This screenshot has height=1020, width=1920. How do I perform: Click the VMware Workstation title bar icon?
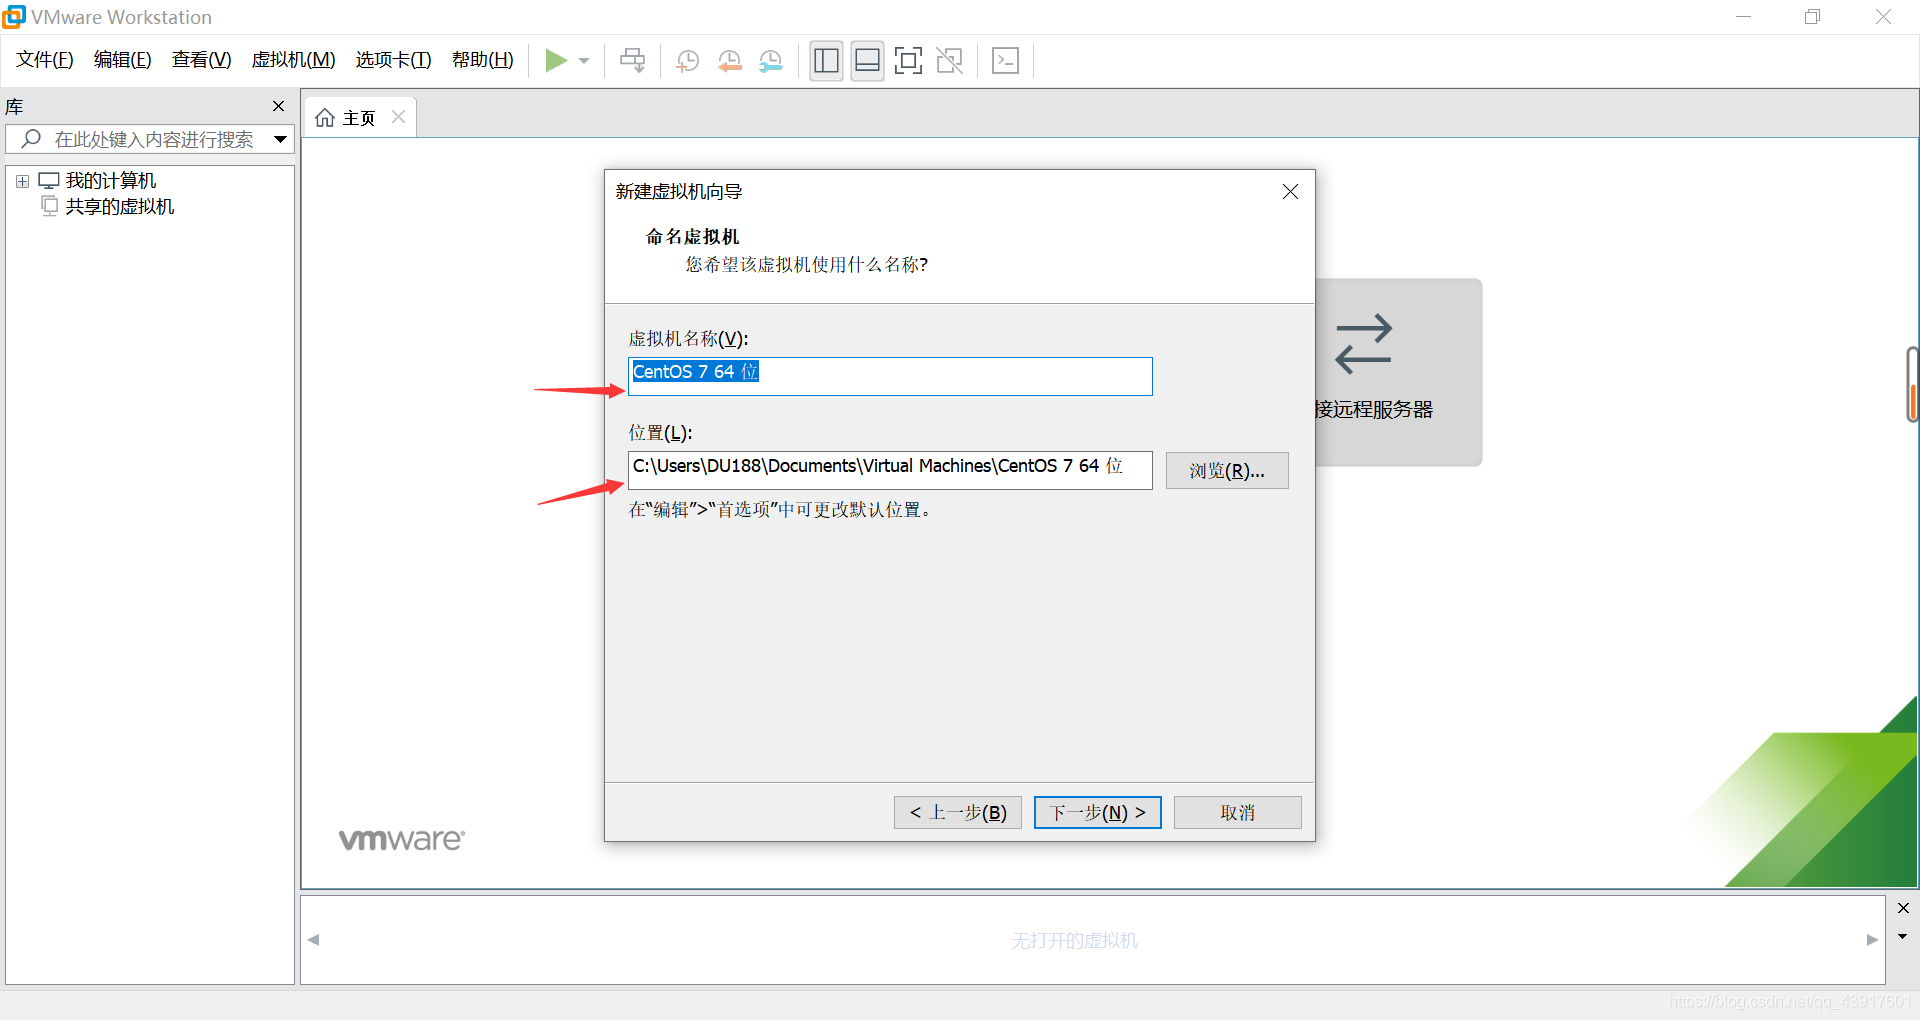point(14,17)
